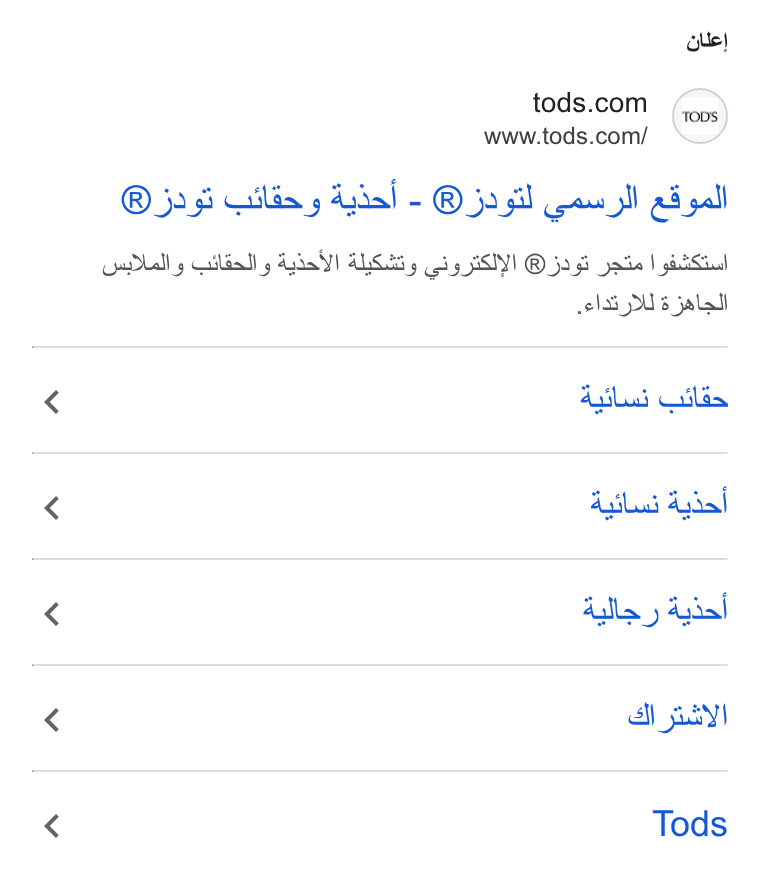This screenshot has width=760, height=876.
Task: Open the حقائب نسائية sitelink
Action: click(x=654, y=399)
